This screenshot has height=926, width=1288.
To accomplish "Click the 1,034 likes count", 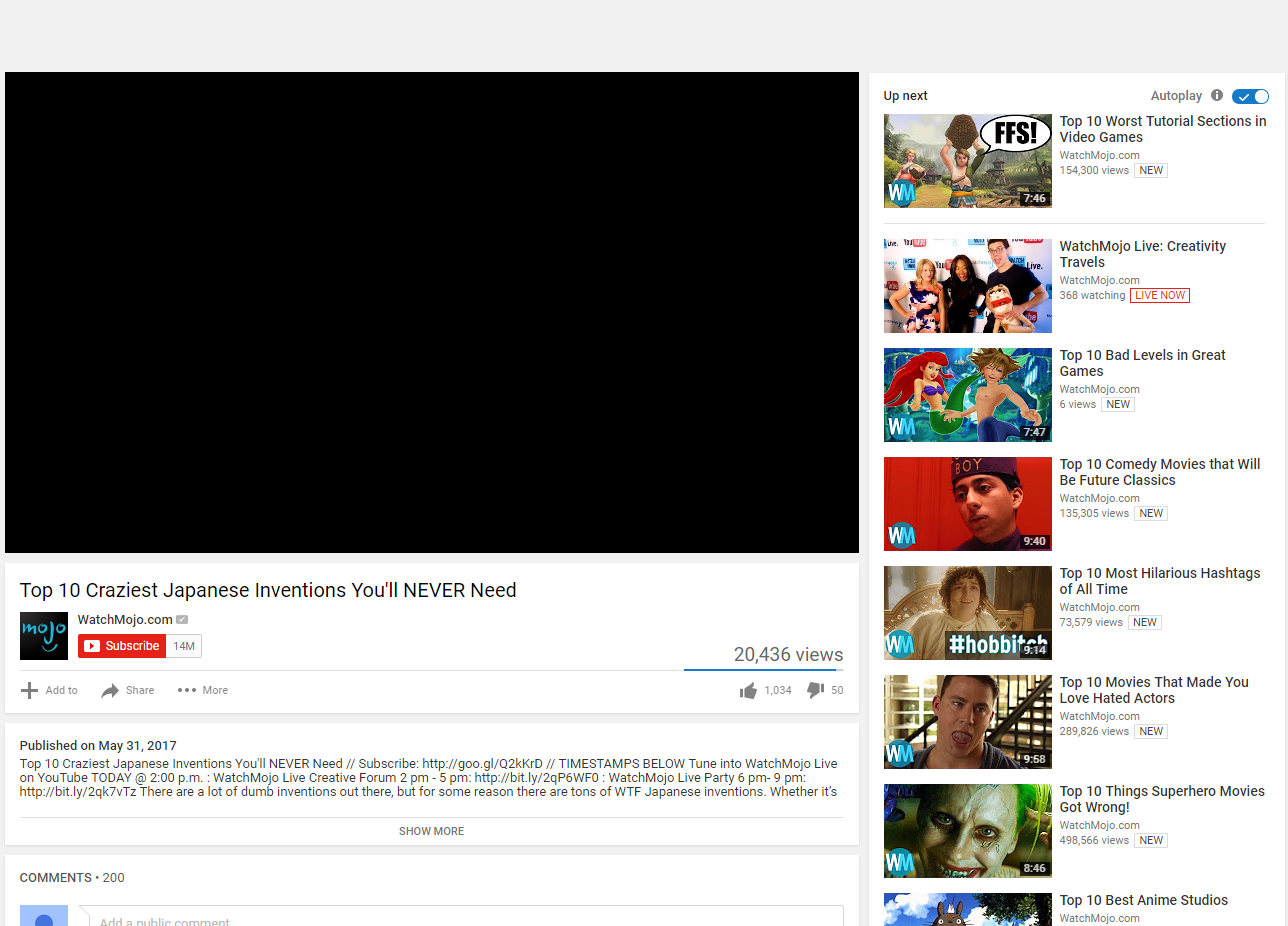I will pyautogui.click(x=778, y=690).
